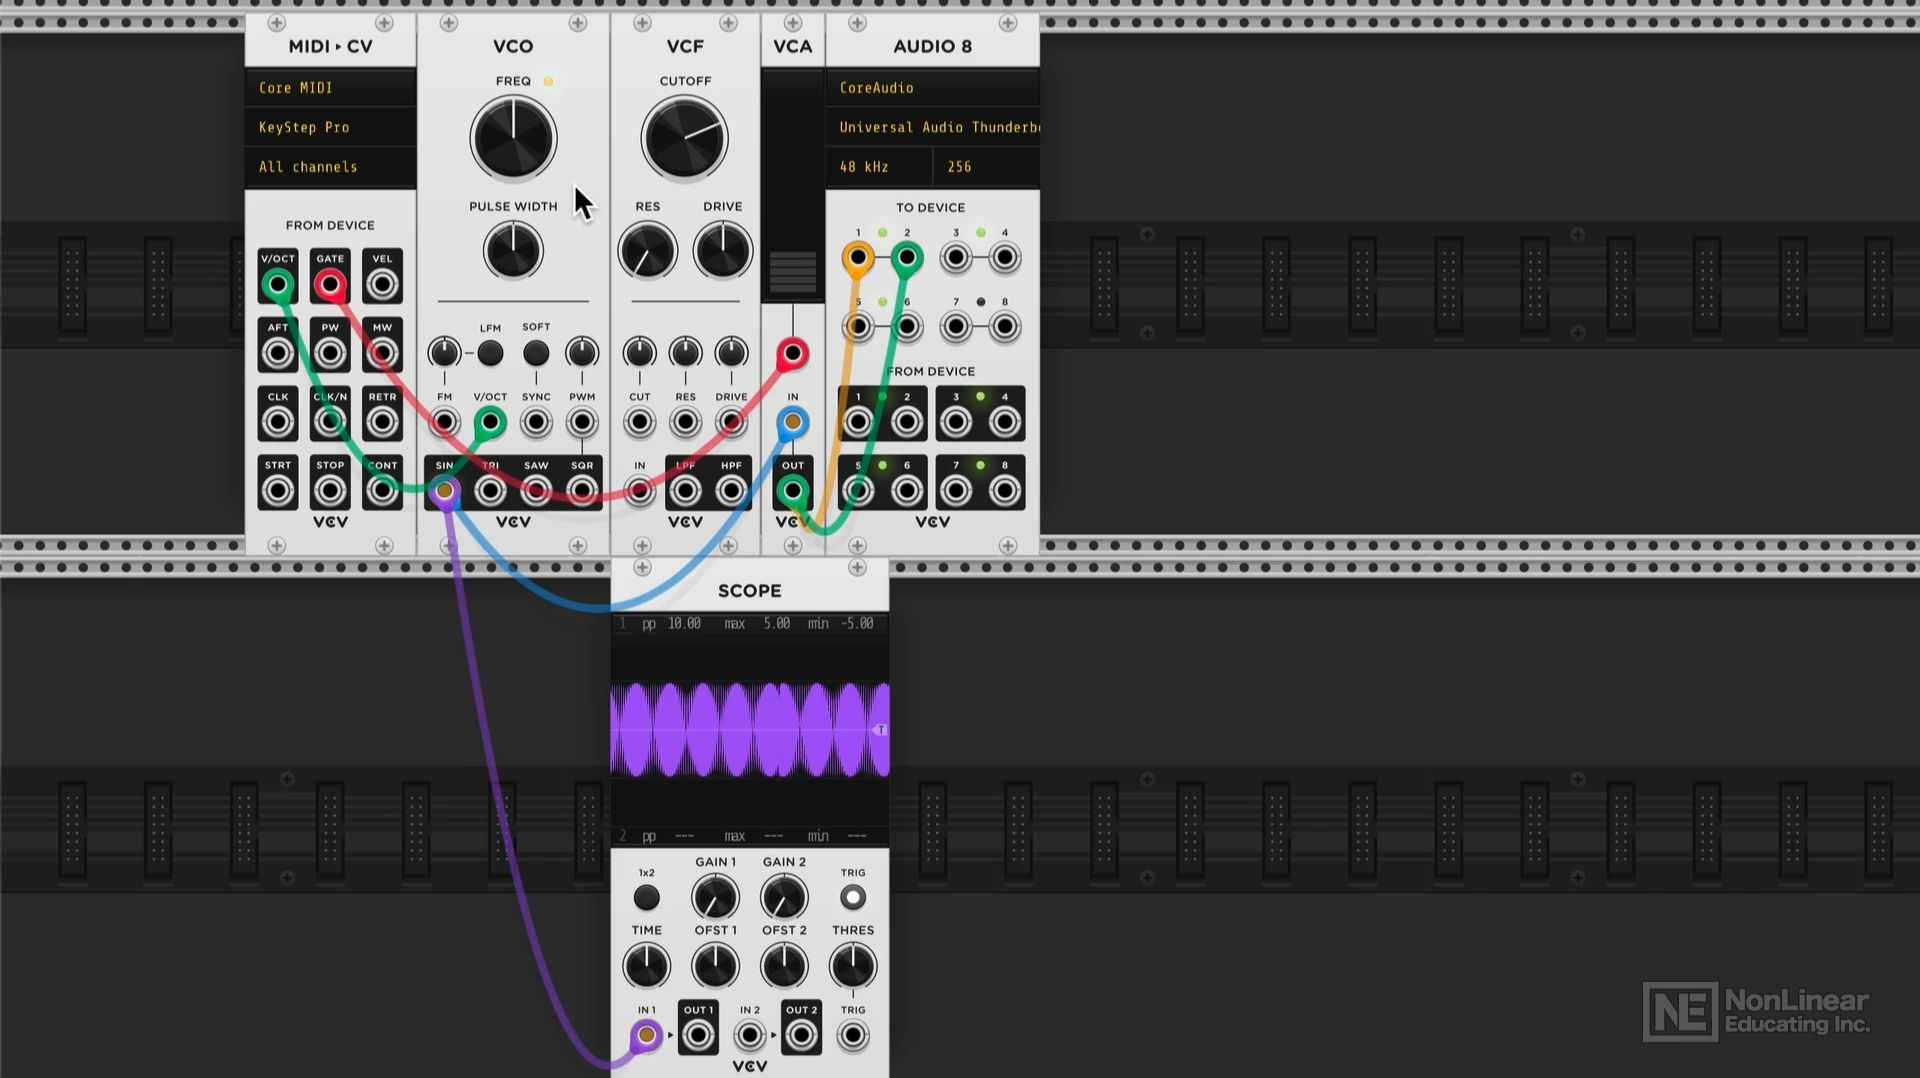Click the GATE output jack on MIDI-CV
The height and width of the screenshot is (1078, 1920).
pyautogui.click(x=330, y=285)
